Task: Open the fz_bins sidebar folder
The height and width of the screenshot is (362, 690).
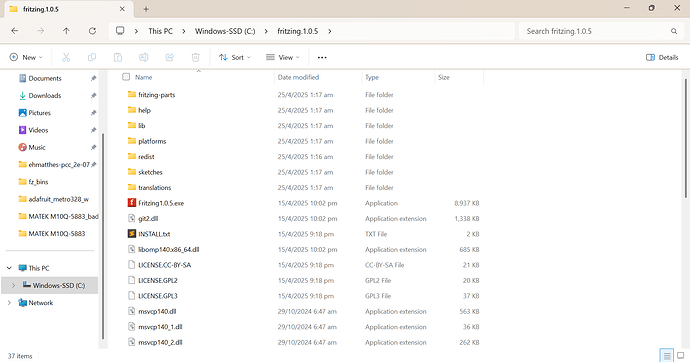Action: (x=33, y=182)
